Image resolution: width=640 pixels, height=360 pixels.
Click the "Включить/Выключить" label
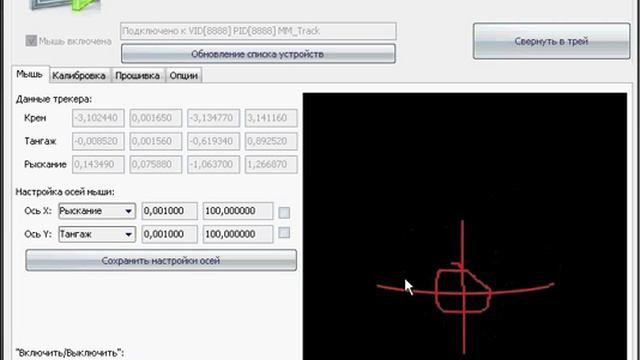(70, 353)
